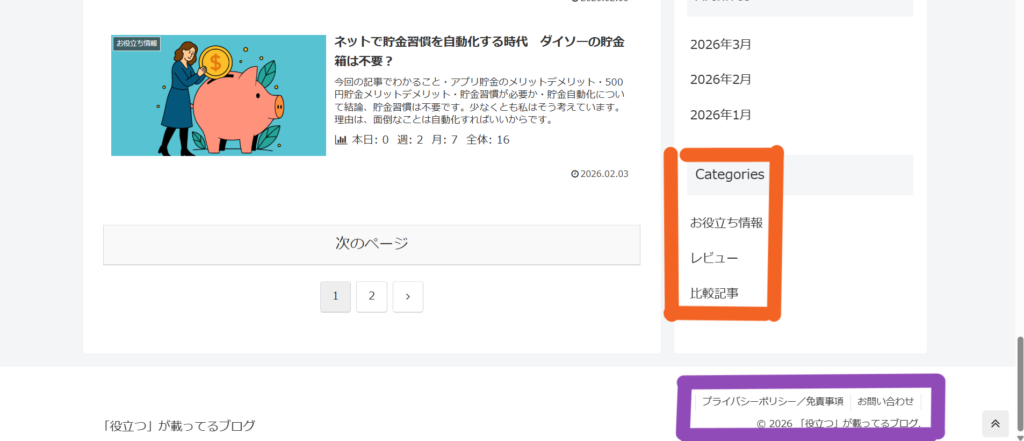Open the 2026年3月 archive
The width and height of the screenshot is (1024, 441).
[720, 45]
